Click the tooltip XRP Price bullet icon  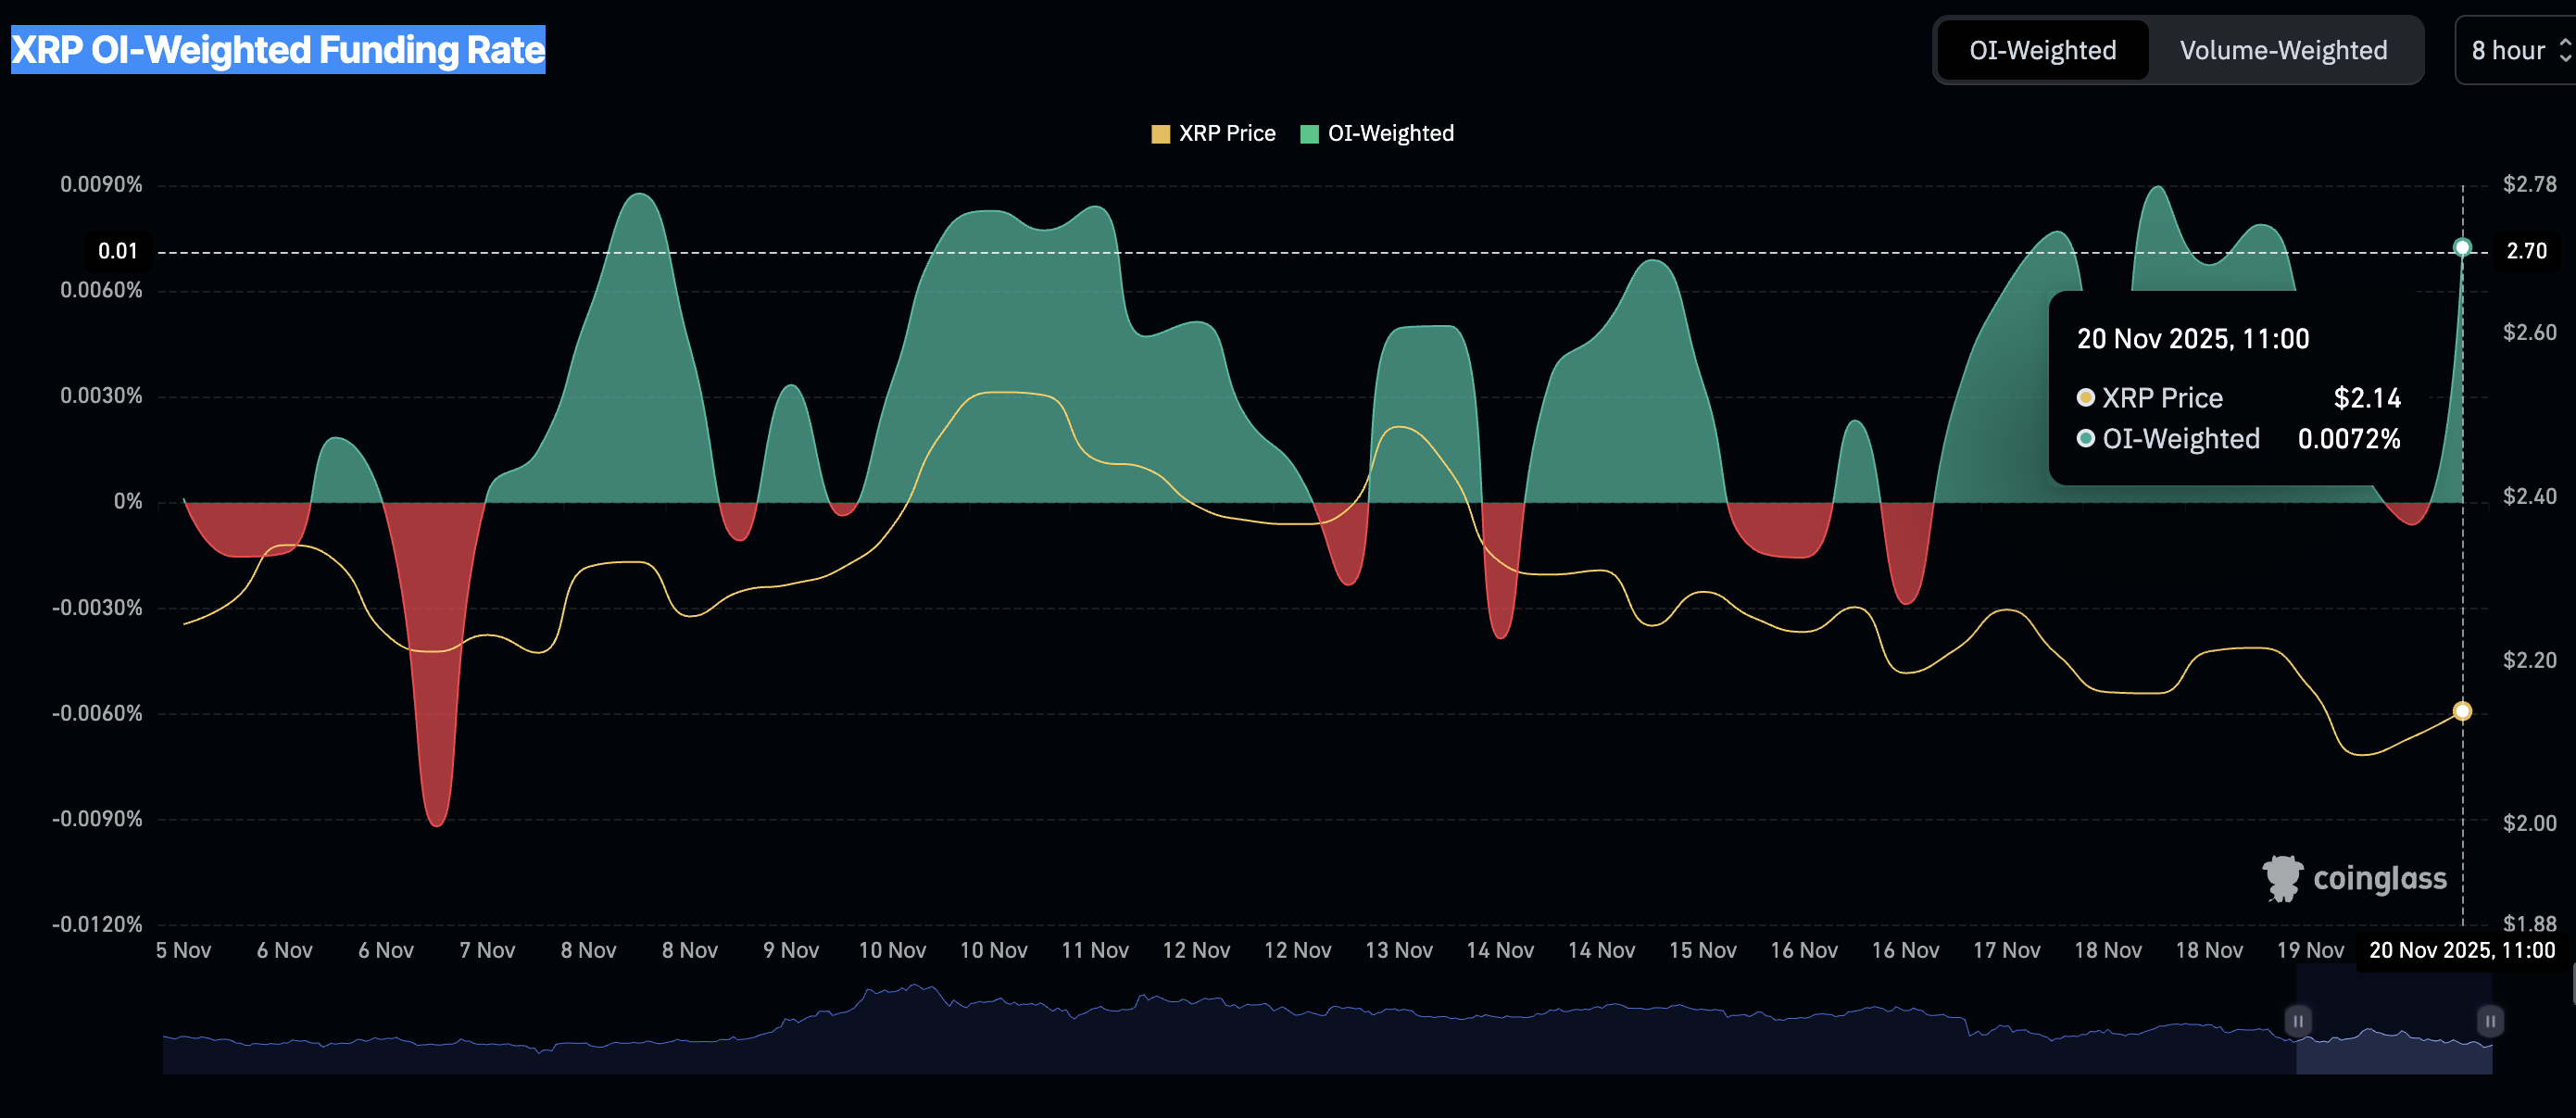coord(2085,398)
